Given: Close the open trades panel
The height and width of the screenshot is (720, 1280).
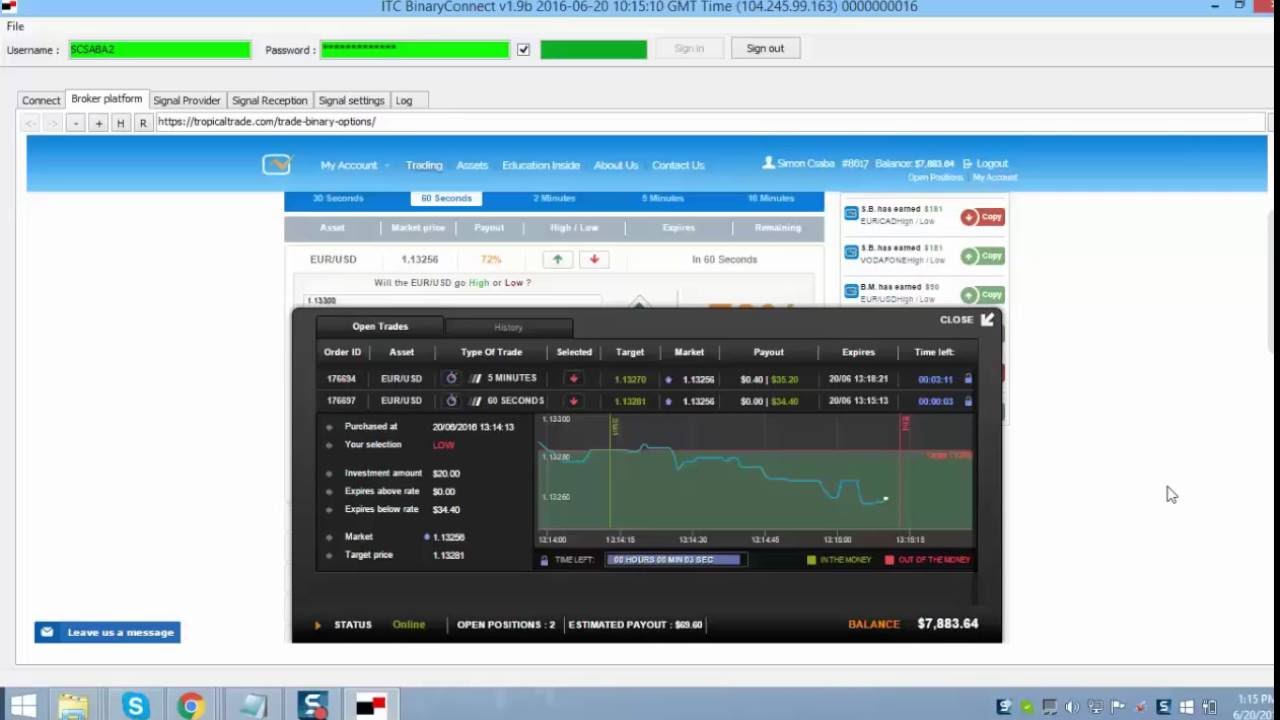Looking at the screenshot, I should [967, 320].
